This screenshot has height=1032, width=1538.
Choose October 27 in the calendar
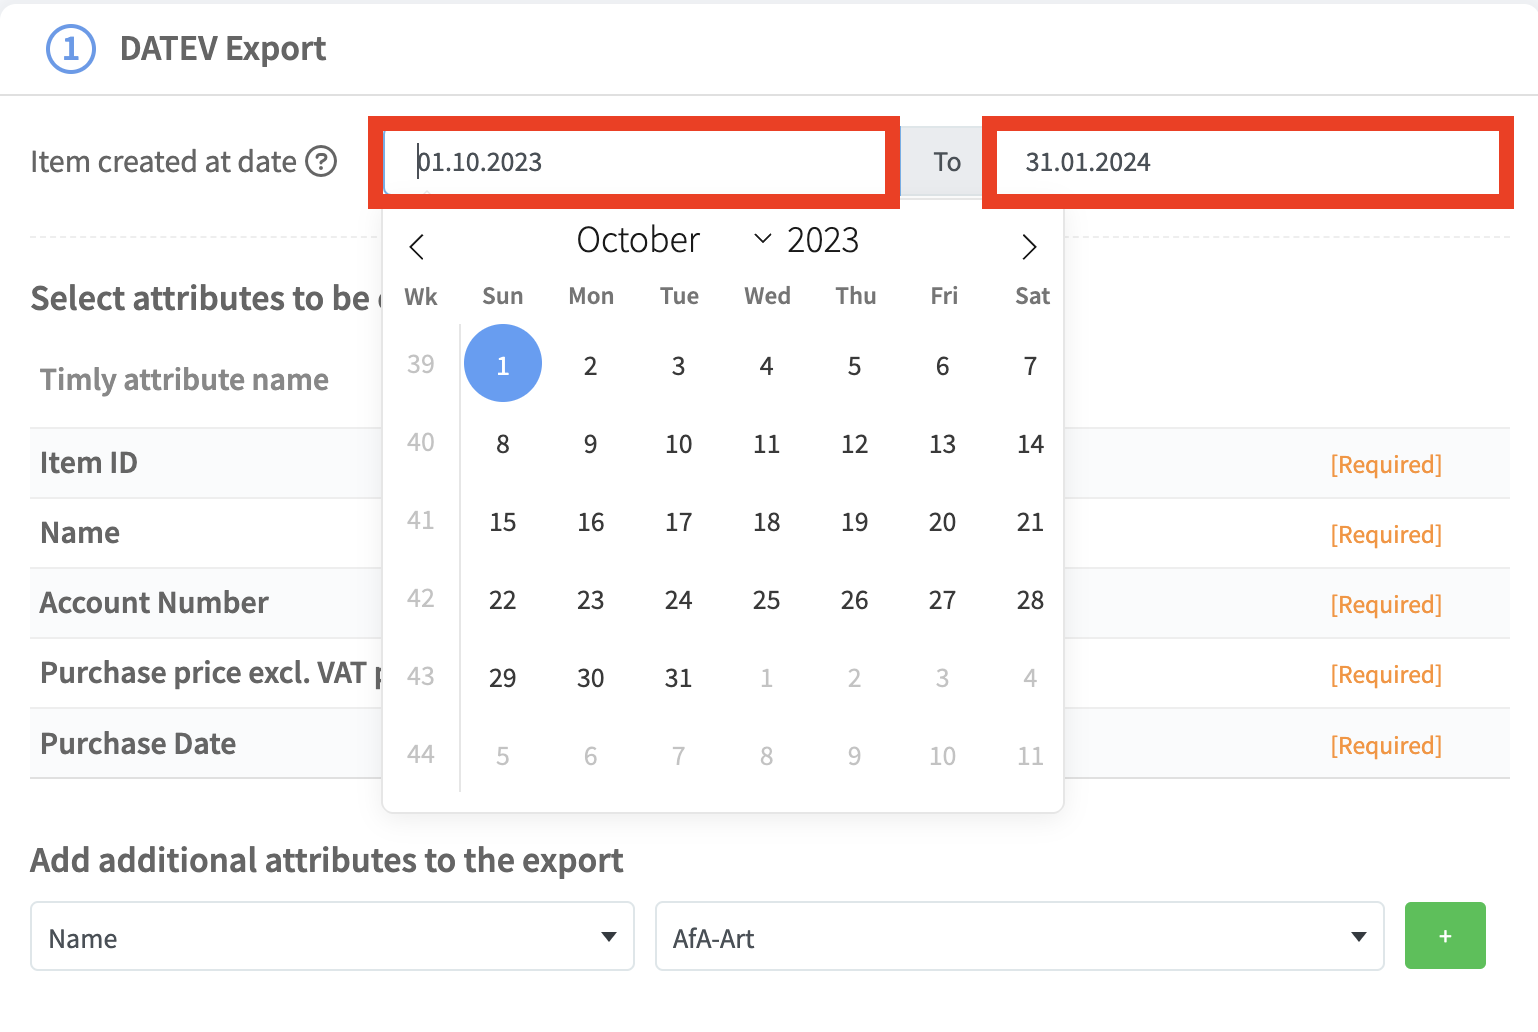(943, 600)
